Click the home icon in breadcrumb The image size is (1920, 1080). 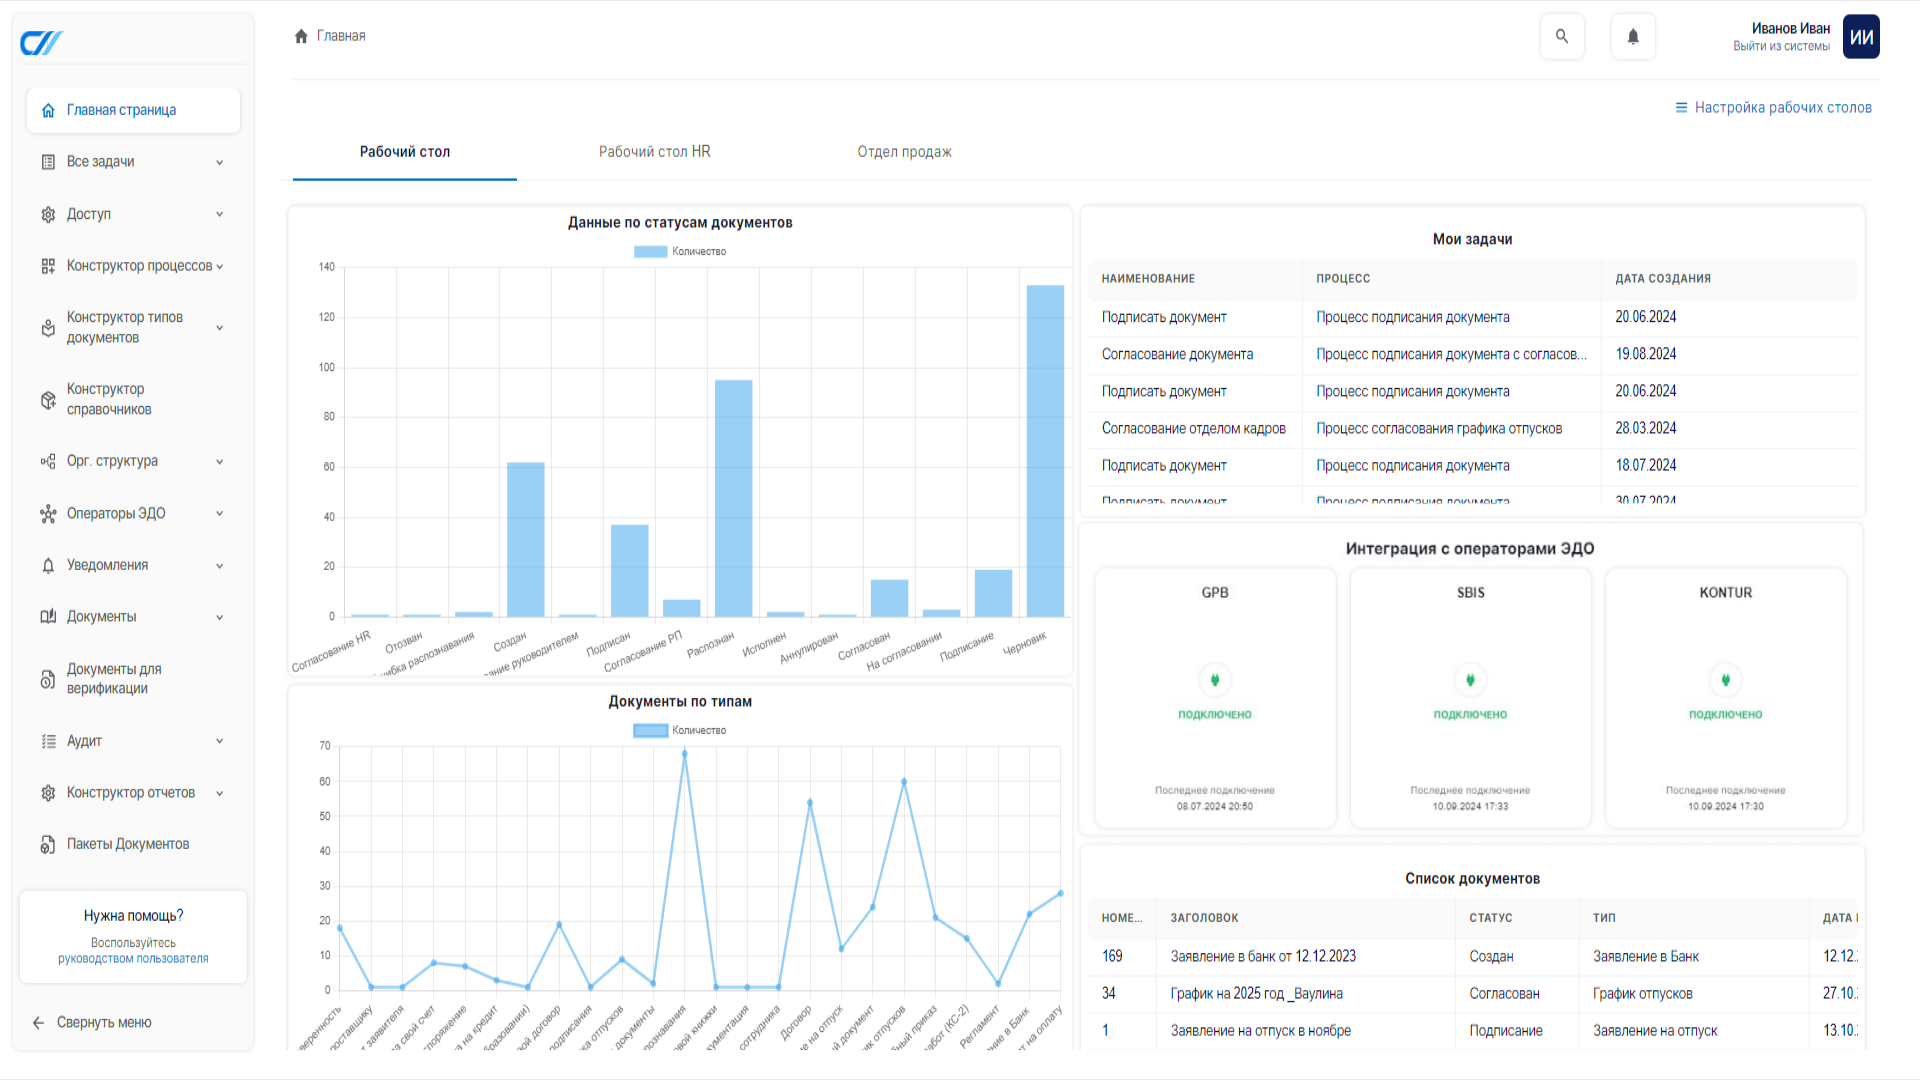pos(301,36)
